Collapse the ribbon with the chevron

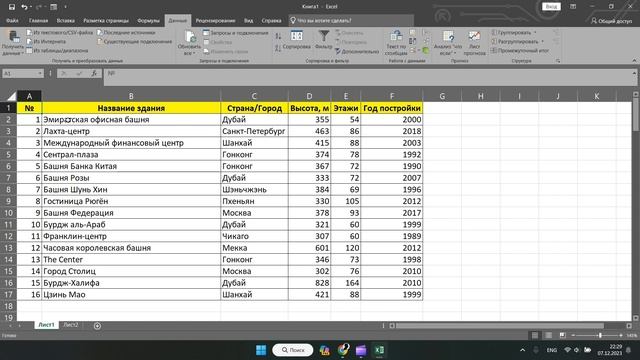[x=634, y=60]
